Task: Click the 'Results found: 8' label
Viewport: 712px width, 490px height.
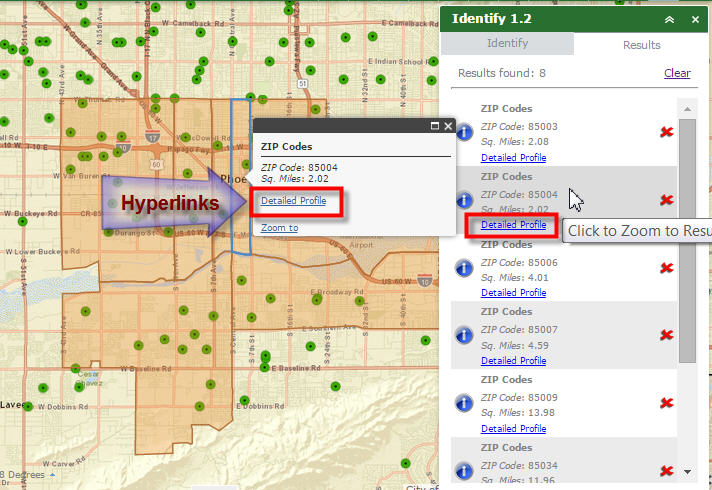Action: 502,73
